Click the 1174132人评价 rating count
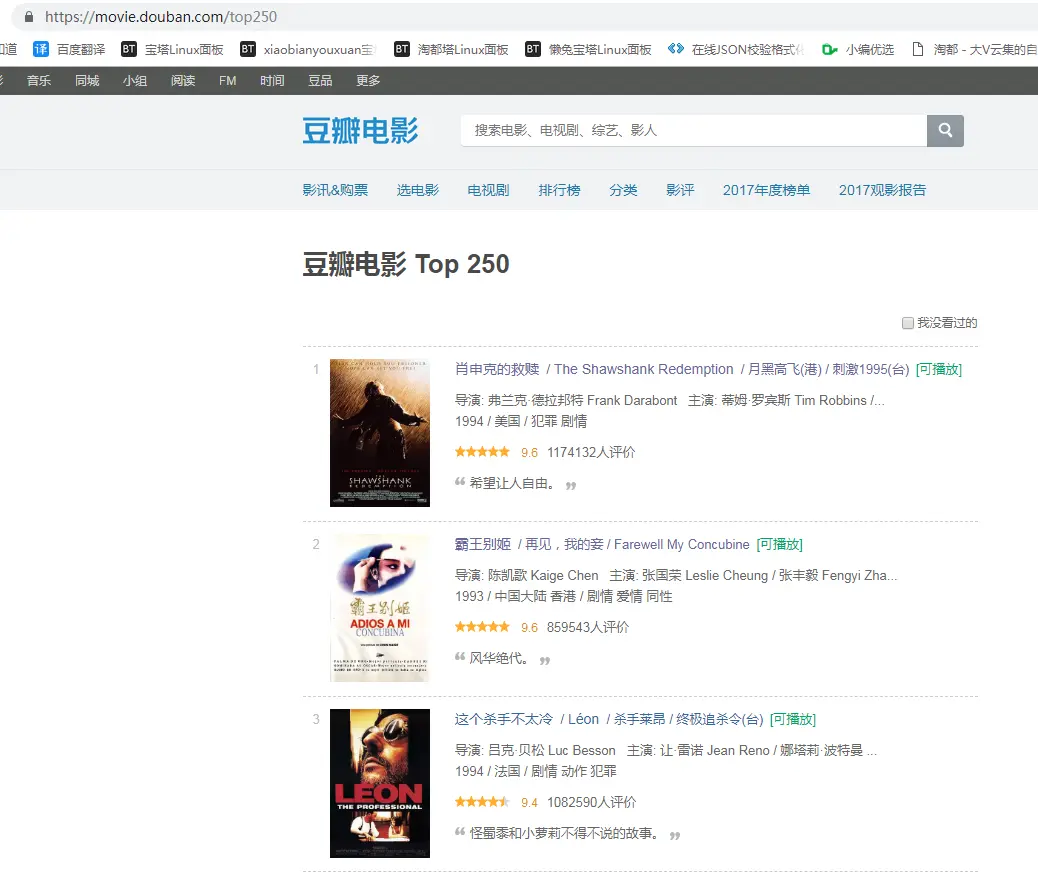 [591, 452]
